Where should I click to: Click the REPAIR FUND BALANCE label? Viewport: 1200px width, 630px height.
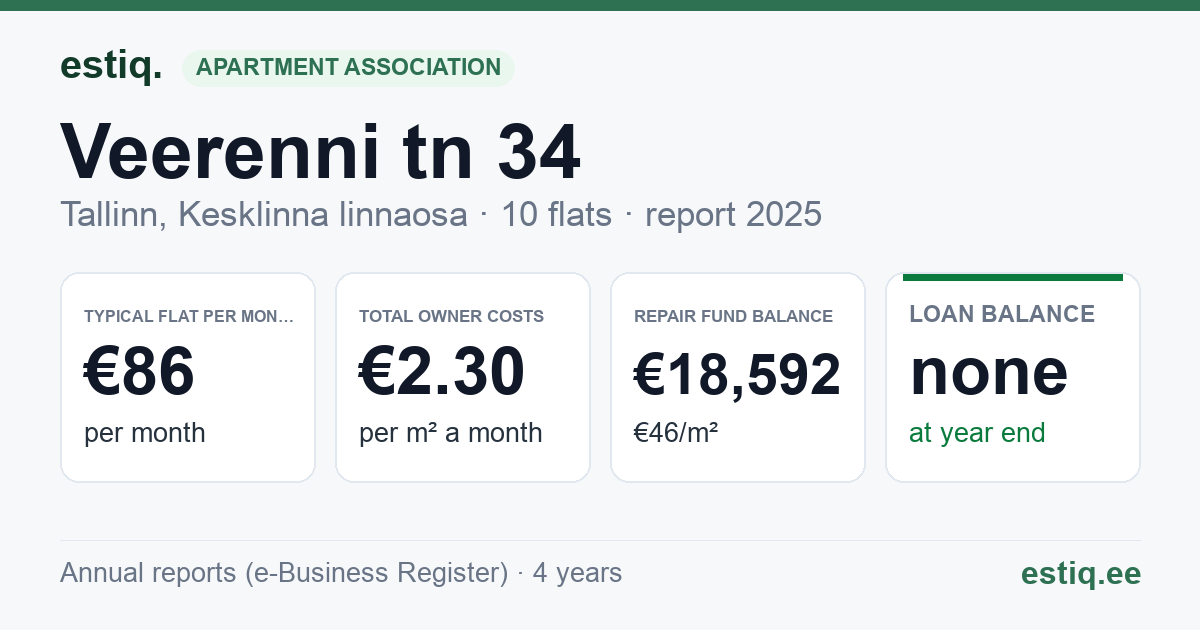click(x=733, y=316)
